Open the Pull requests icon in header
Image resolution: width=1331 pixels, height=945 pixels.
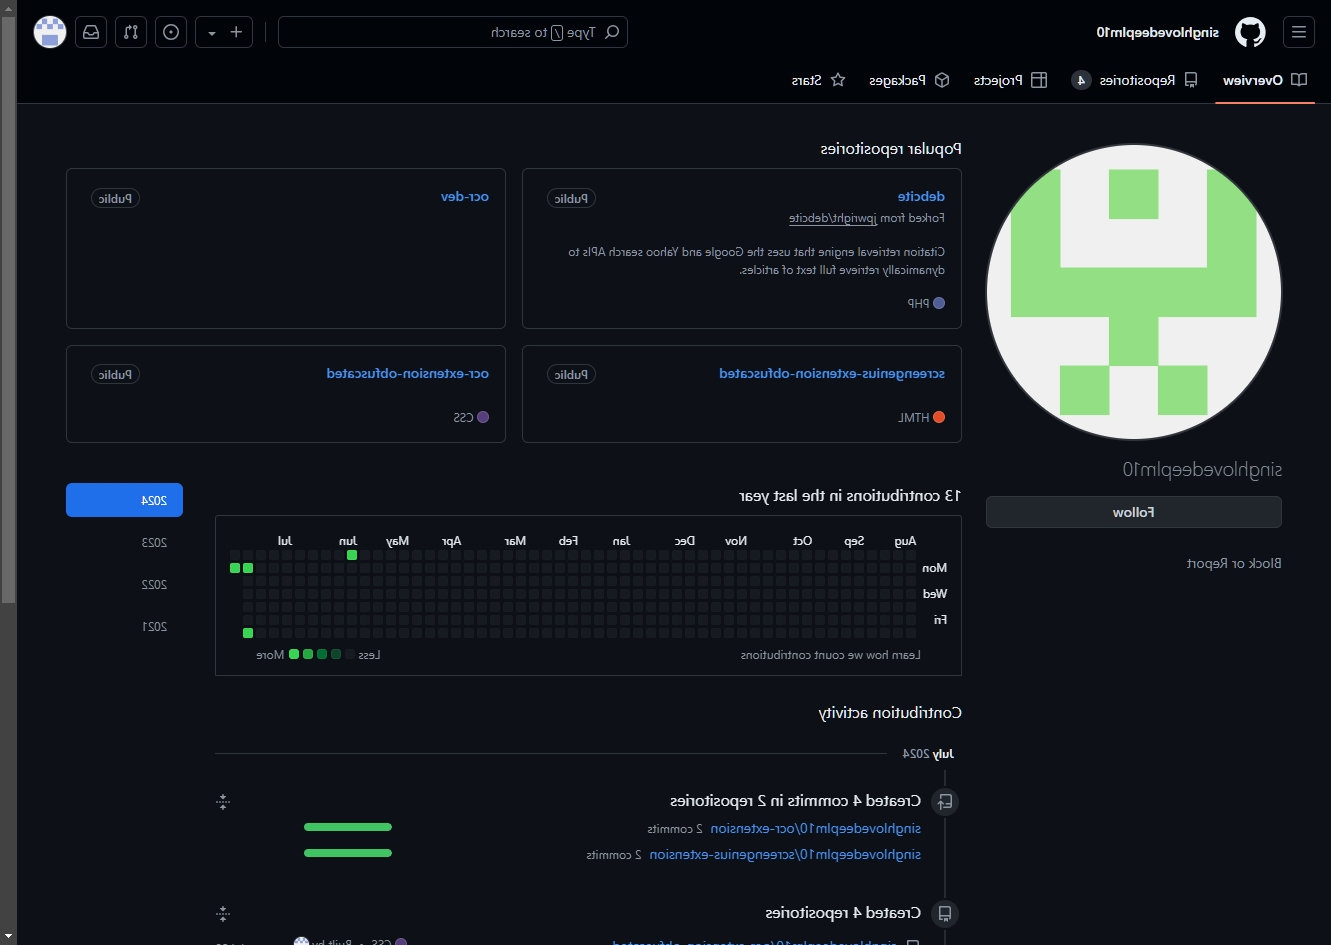coord(131,32)
